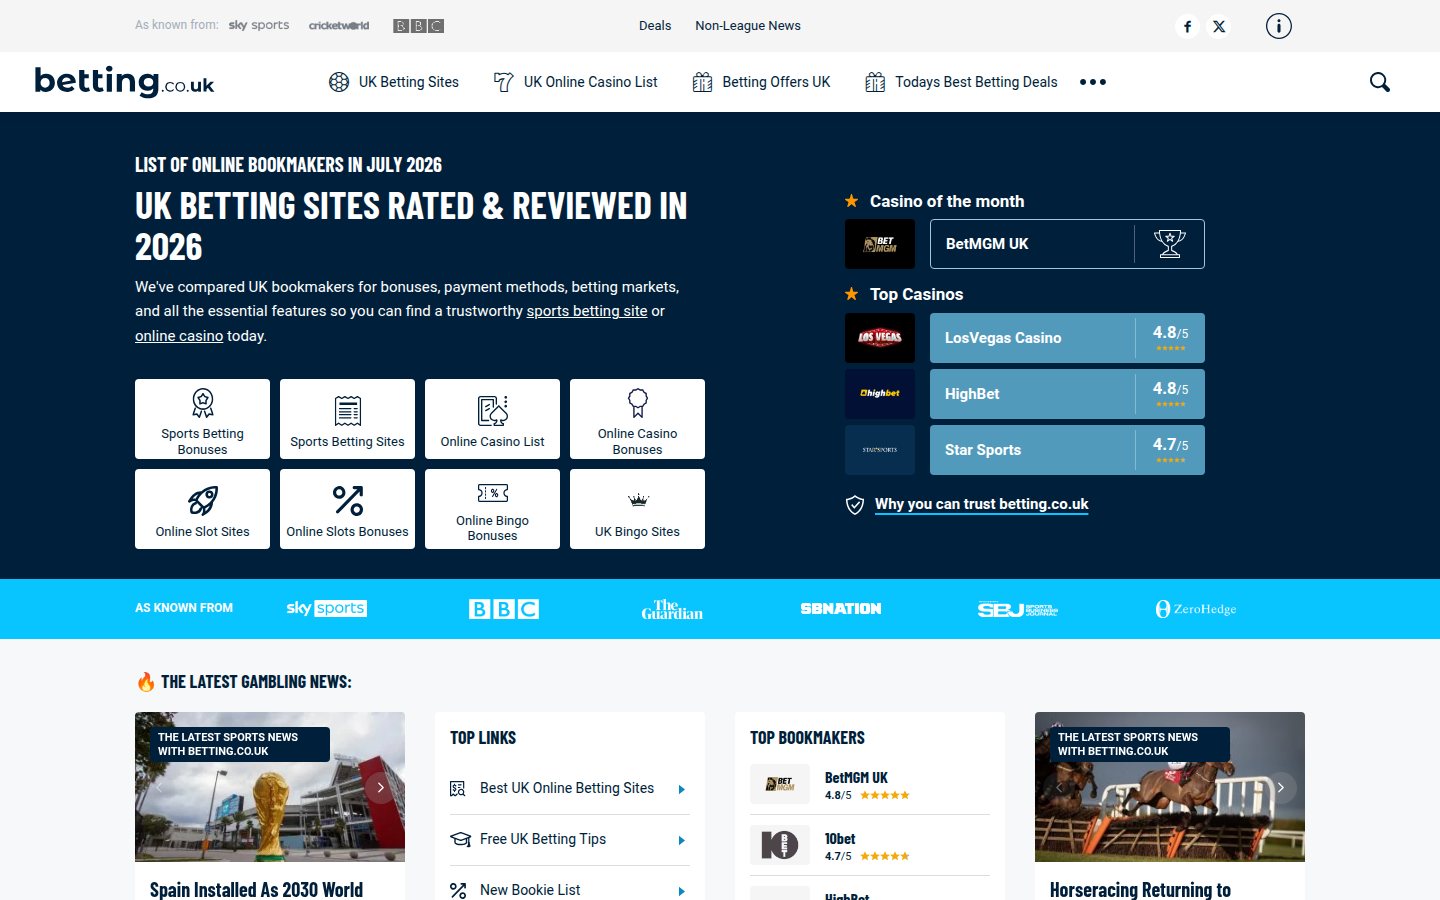The height and width of the screenshot is (900, 1440).
Task: Click the info circle icon in top bar
Action: pos(1279,26)
